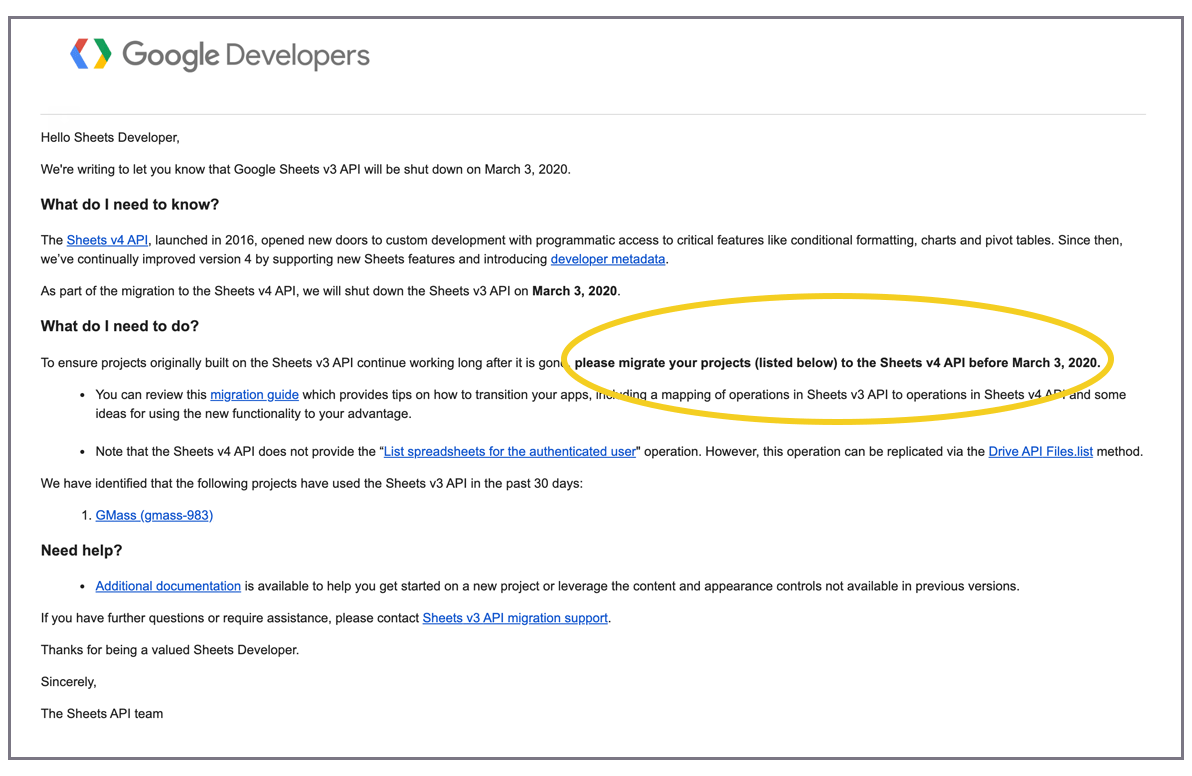Image resolution: width=1192 pixels, height=776 pixels.
Task: Click the Google Developers chevron logo icon
Action: (x=90, y=54)
